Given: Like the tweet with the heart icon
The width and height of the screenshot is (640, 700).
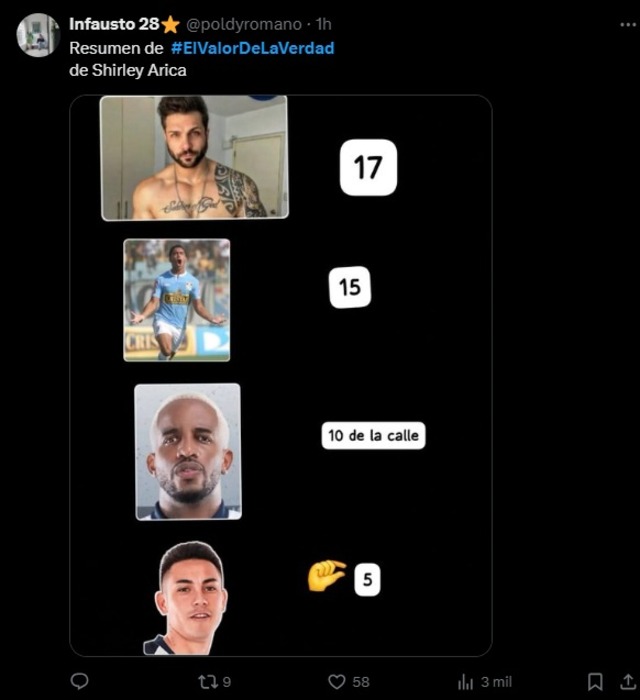Looking at the screenshot, I should (x=337, y=682).
